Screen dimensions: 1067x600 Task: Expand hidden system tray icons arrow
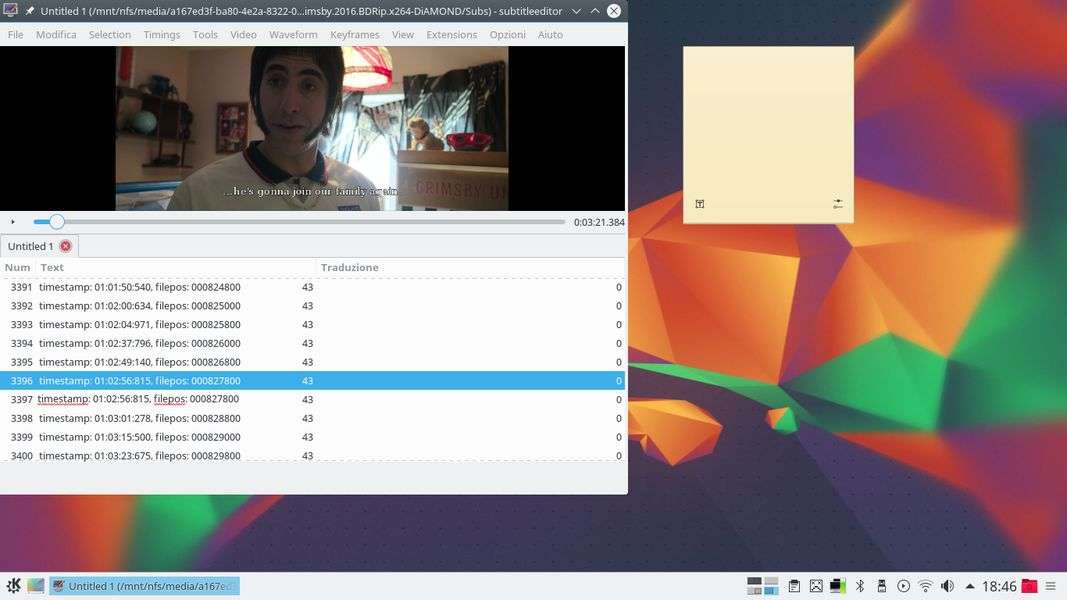(970, 586)
